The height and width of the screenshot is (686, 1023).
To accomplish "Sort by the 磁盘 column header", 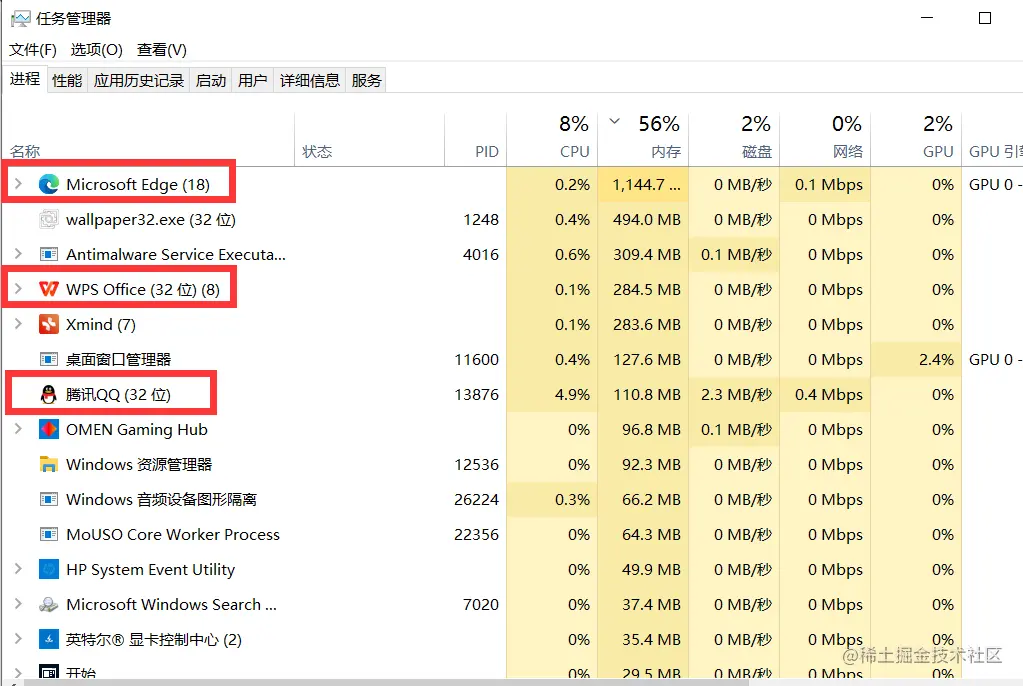I will click(x=734, y=140).
